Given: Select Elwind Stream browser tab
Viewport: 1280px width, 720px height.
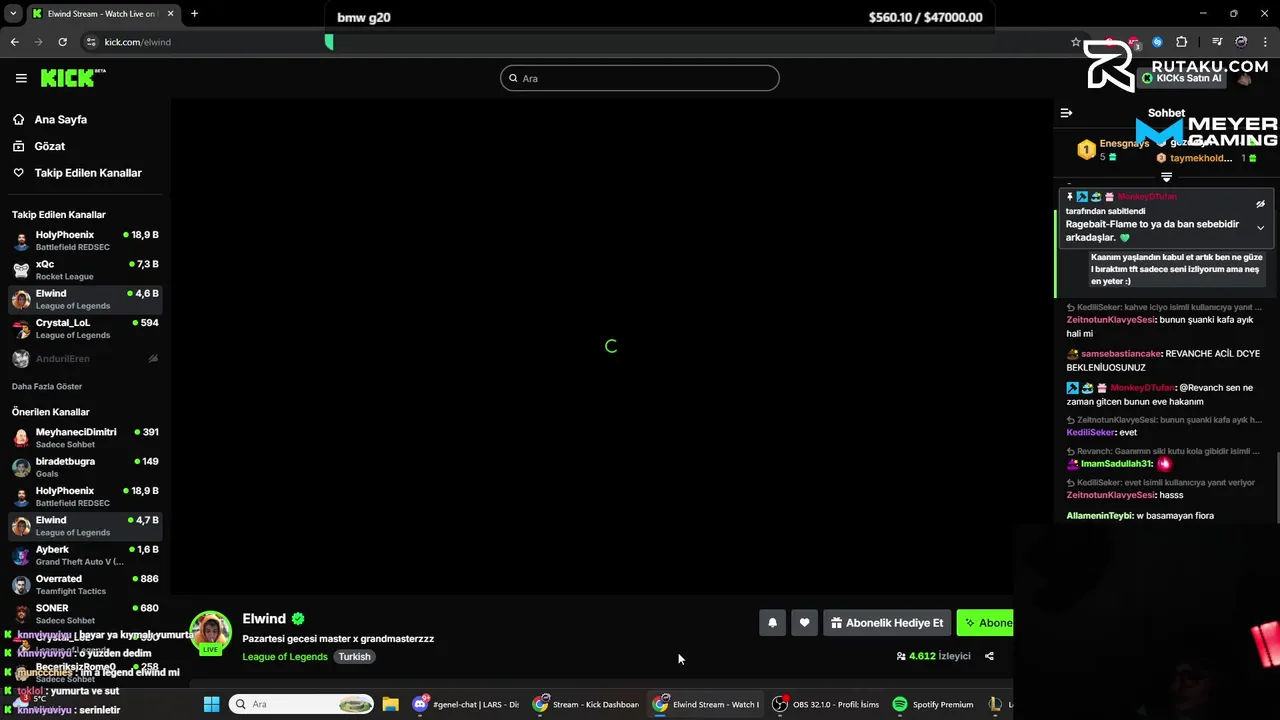Looking at the screenshot, I should click(102, 14).
